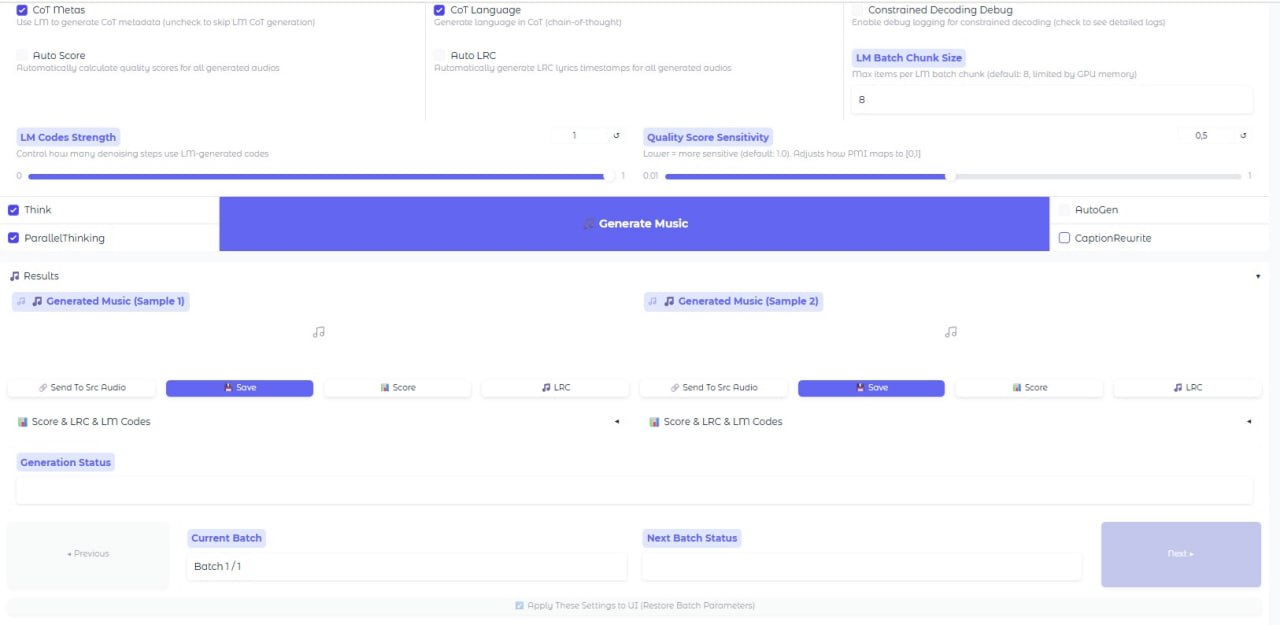Toggle the CoT Language checkbox

(440, 10)
